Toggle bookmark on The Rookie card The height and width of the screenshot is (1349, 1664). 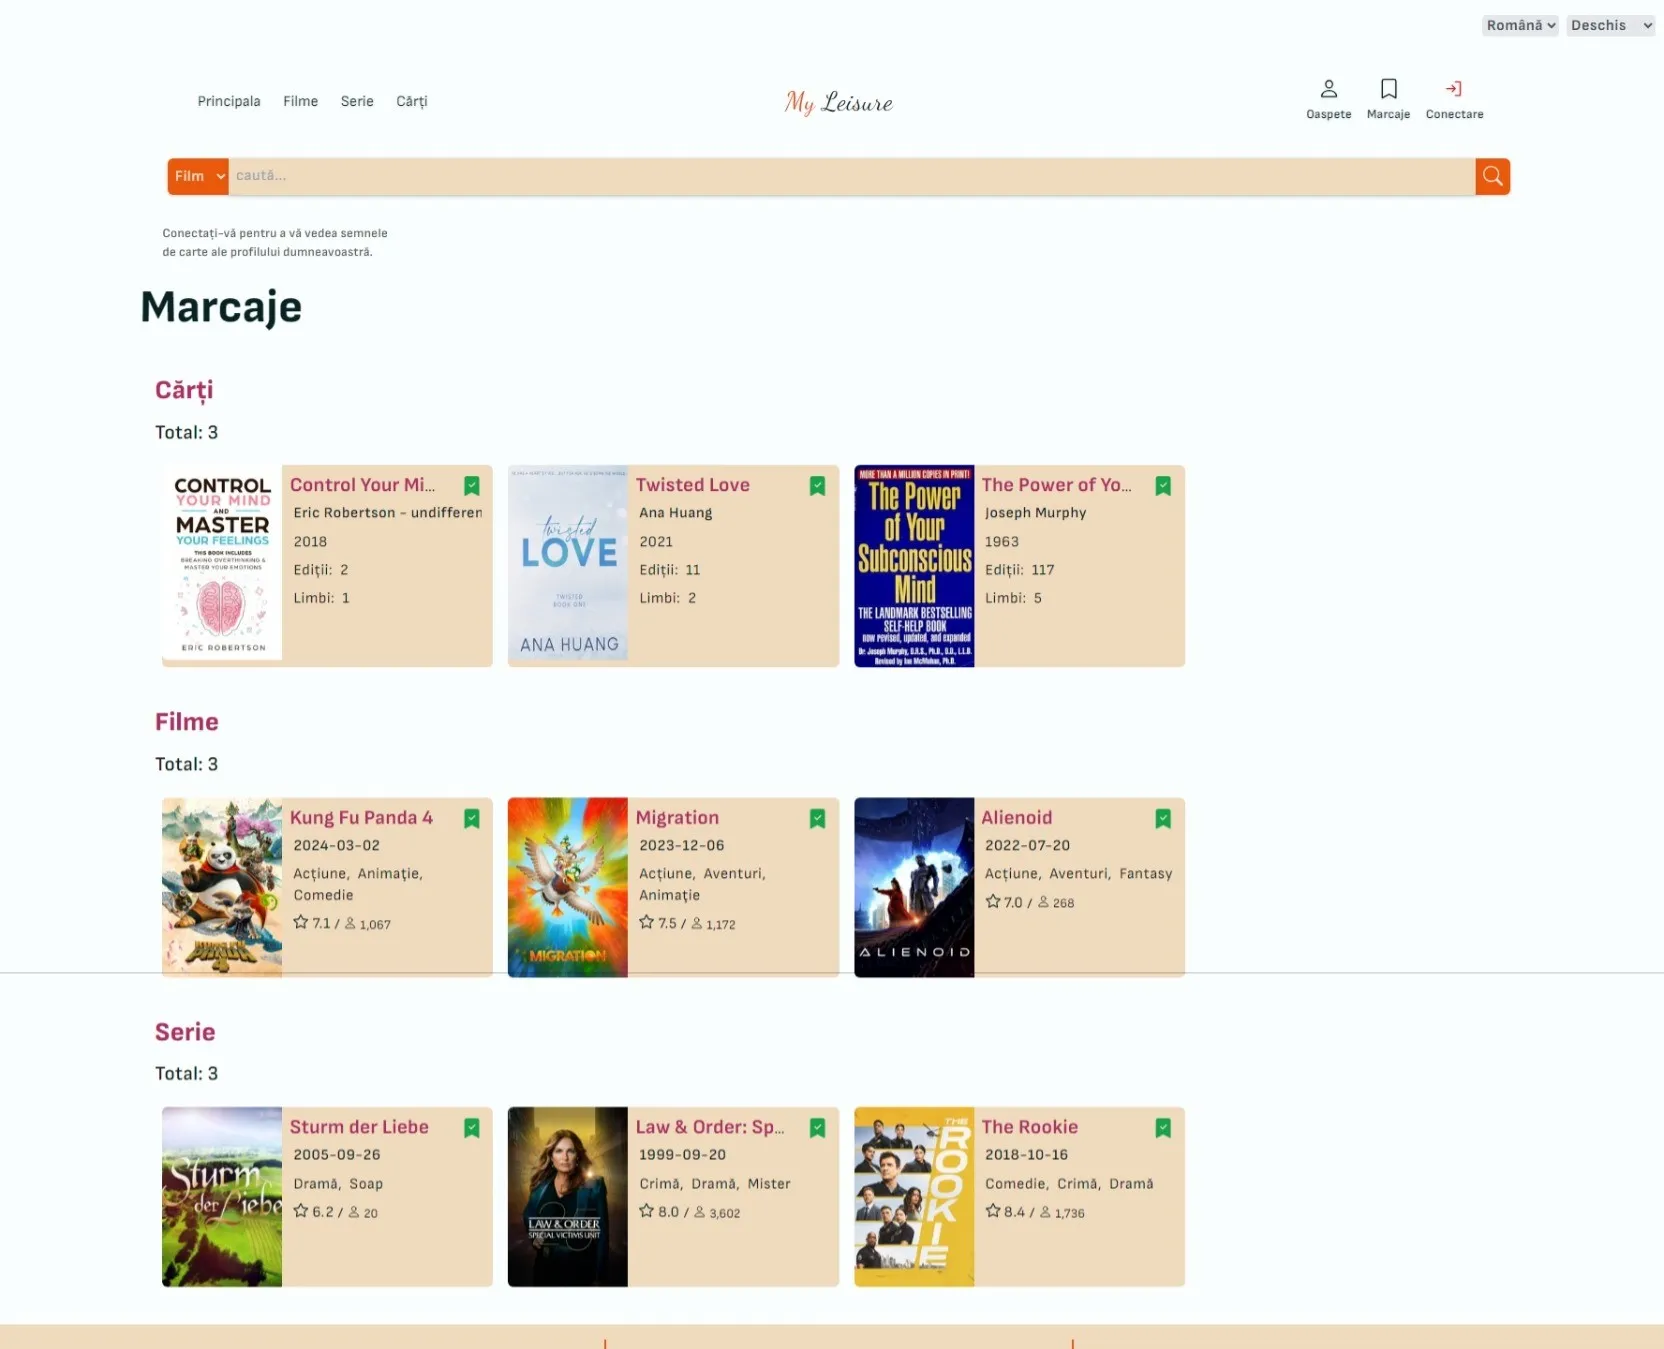(x=1163, y=1128)
